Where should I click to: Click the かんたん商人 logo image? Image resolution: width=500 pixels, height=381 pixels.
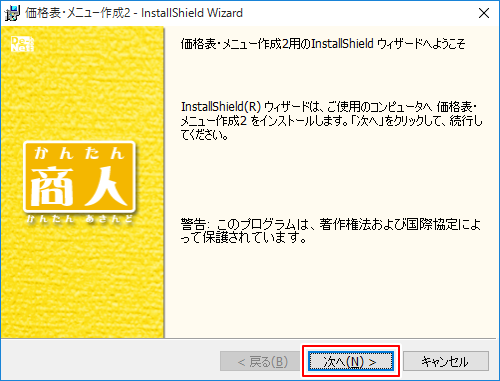[x=79, y=183]
